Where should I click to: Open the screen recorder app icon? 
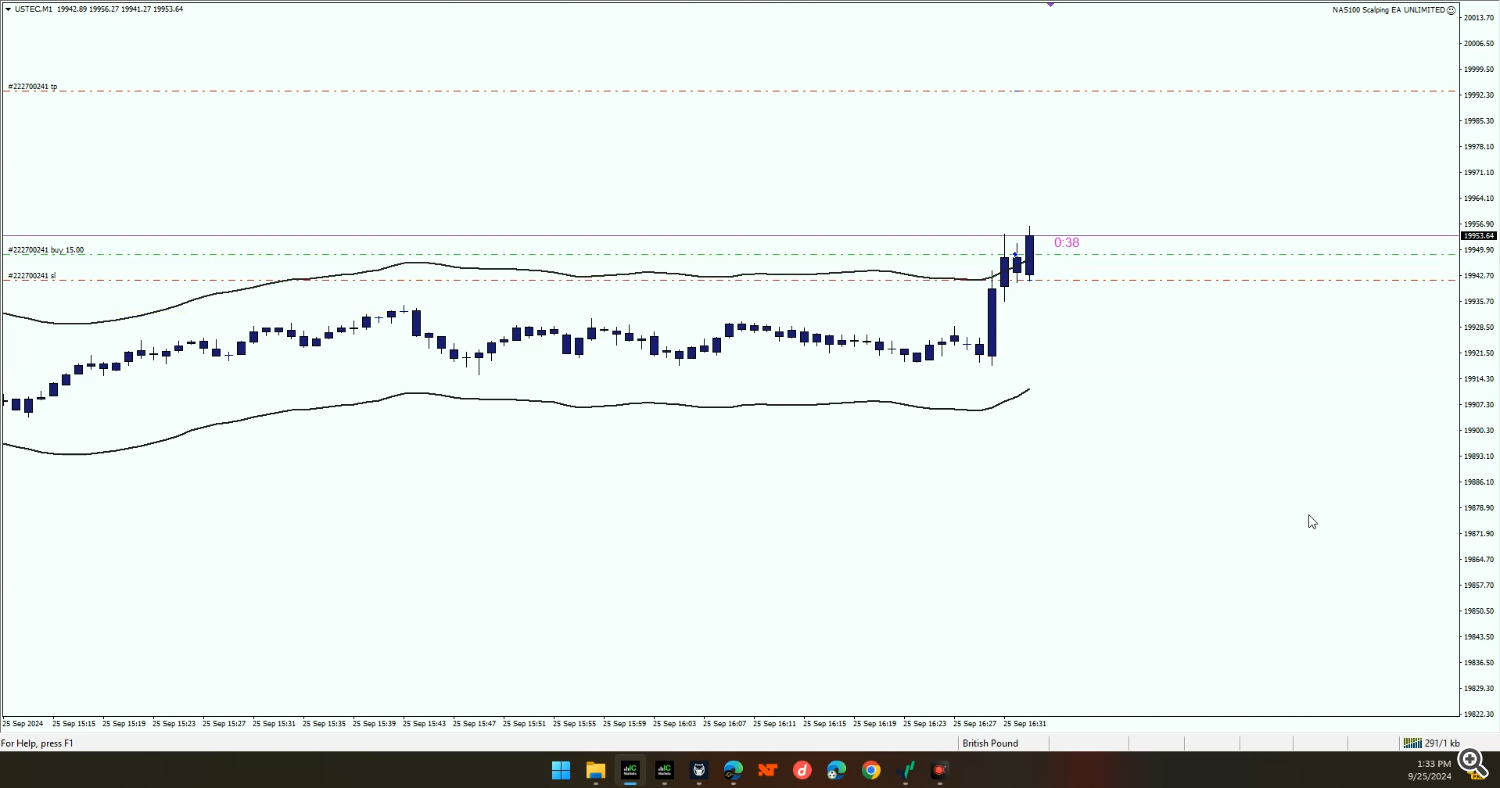940,770
